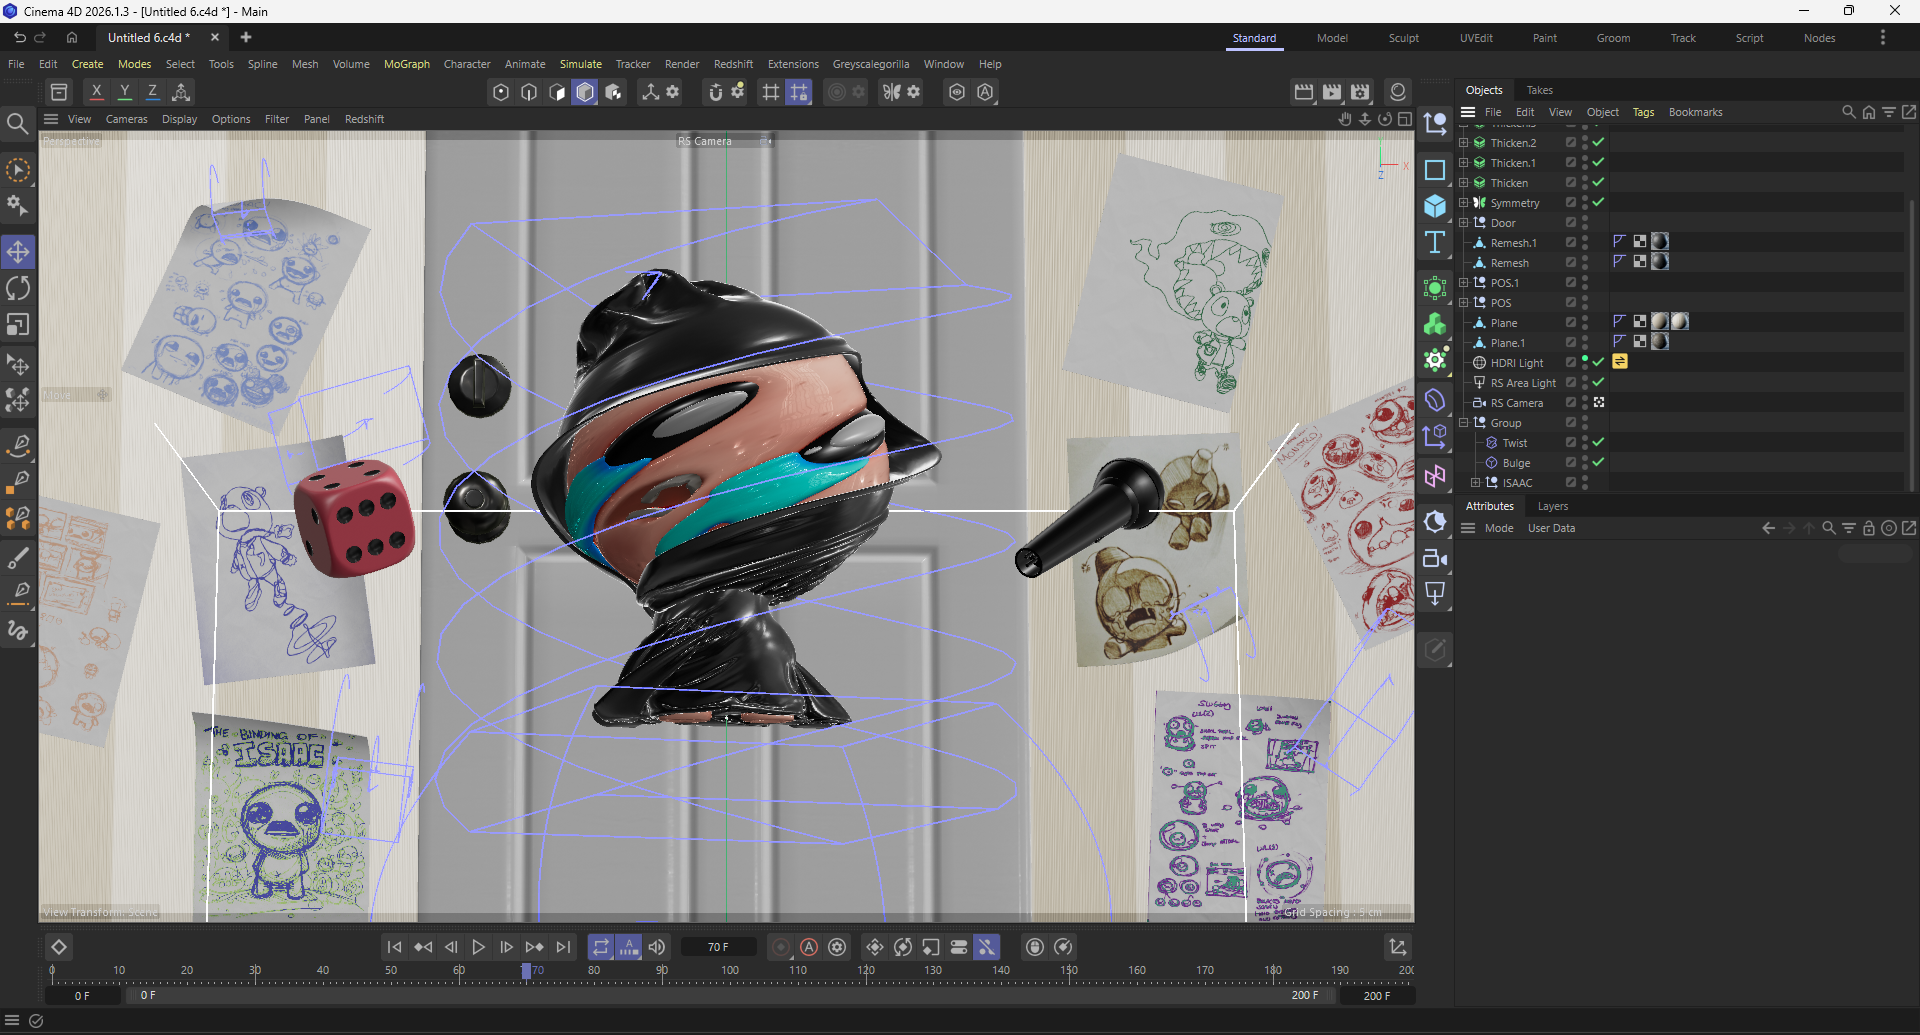This screenshot has height=1035, width=1920.
Task: Expand the ISAAC object
Action: click(1476, 482)
